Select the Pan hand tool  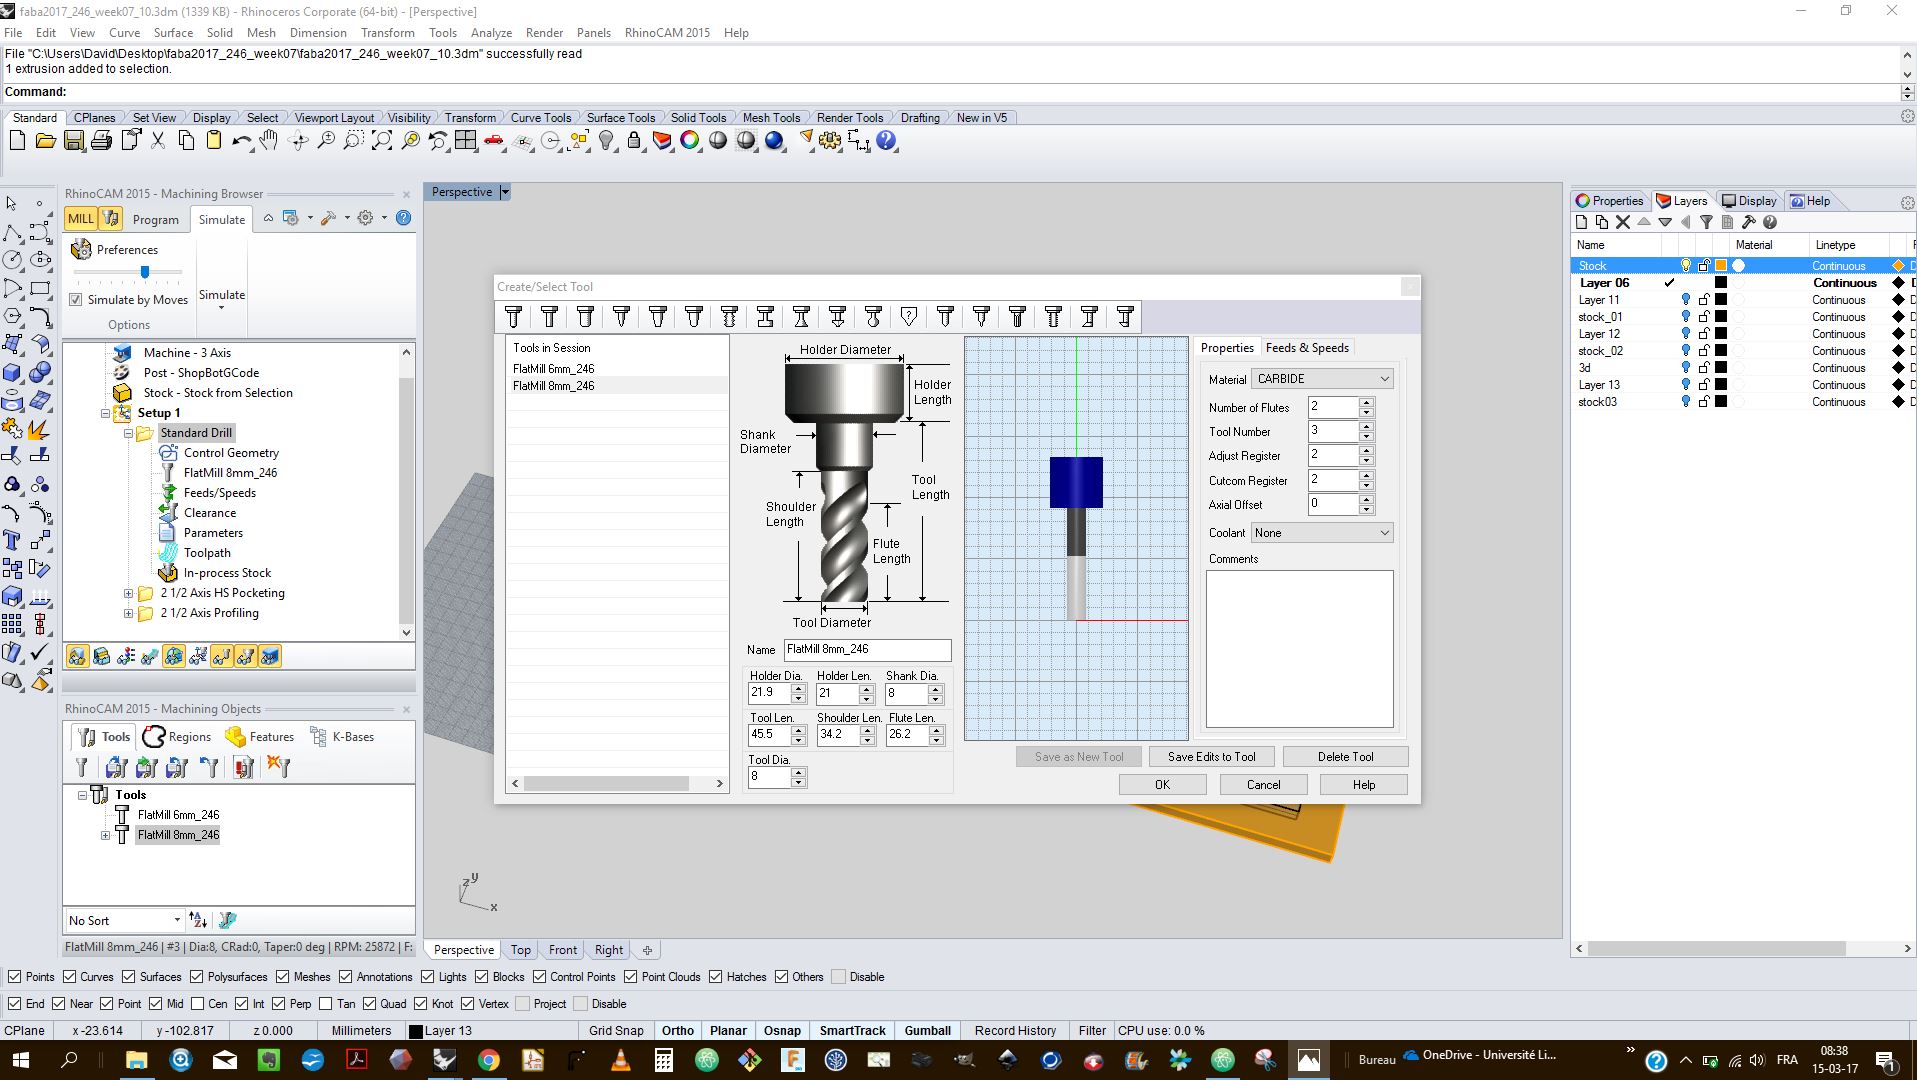pyautogui.click(x=269, y=141)
